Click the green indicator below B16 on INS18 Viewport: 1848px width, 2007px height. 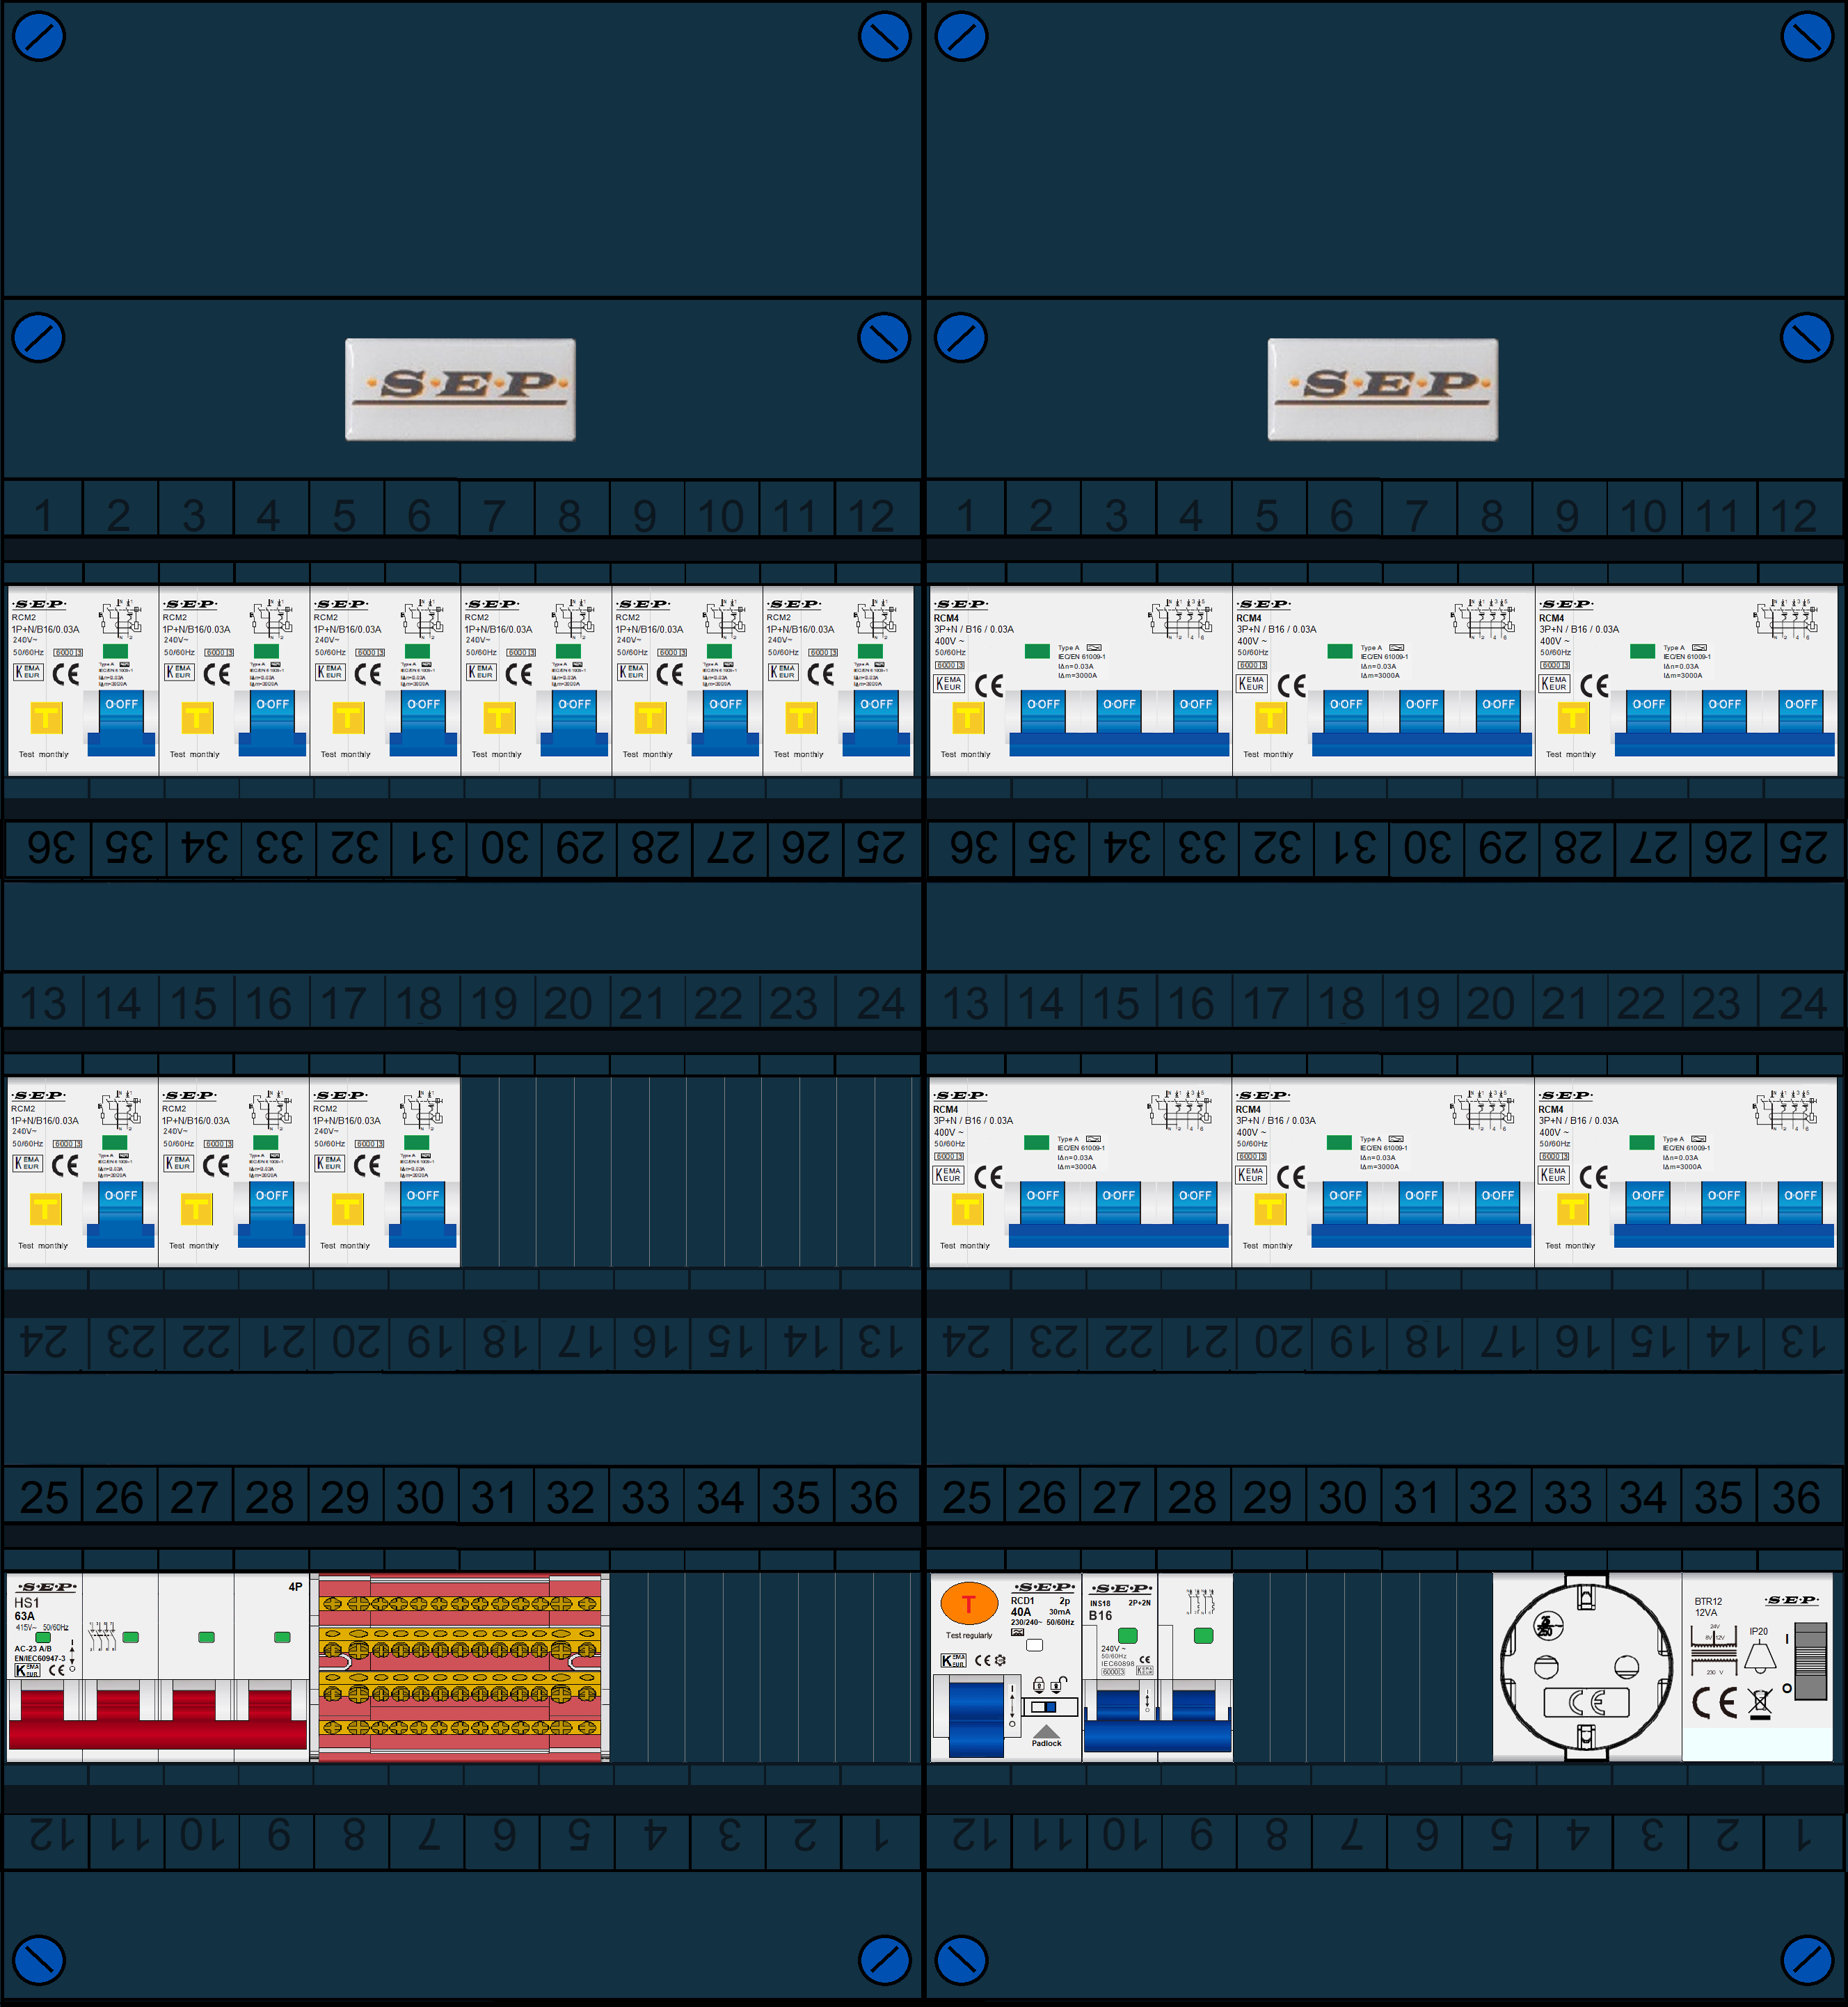pos(1128,1635)
